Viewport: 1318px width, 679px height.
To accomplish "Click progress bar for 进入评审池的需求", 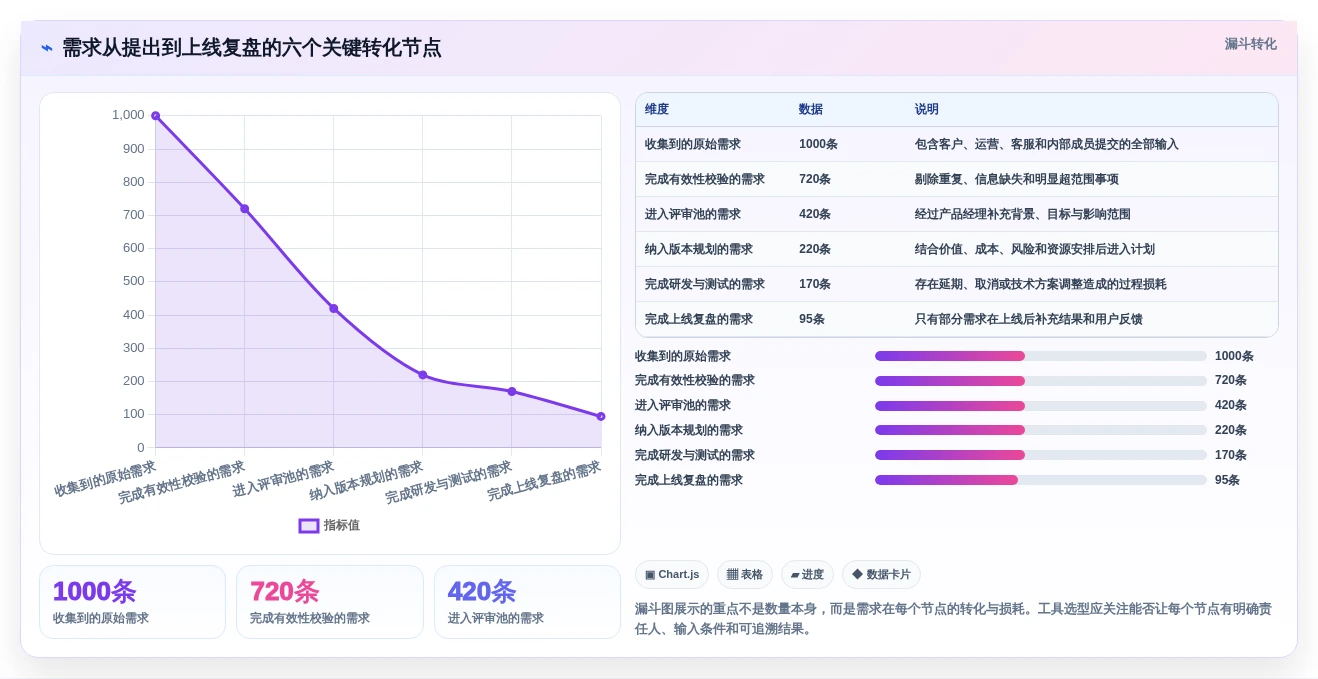I will point(1041,405).
